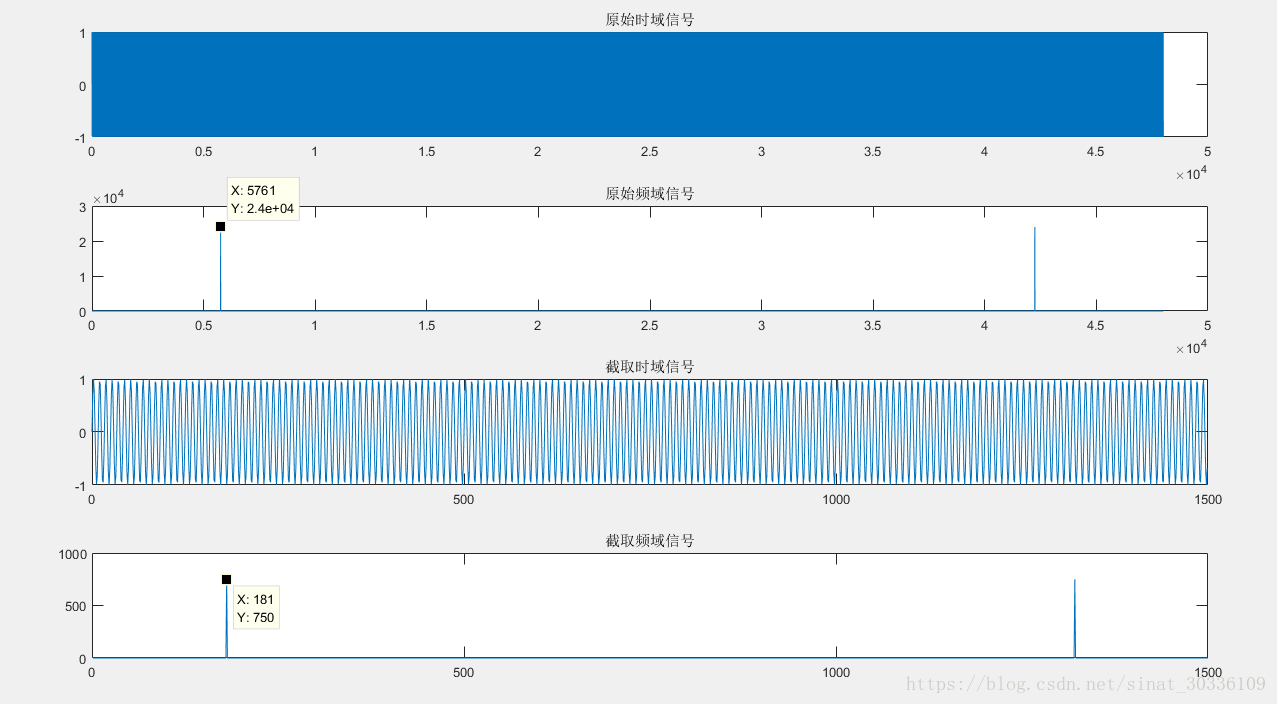The height and width of the screenshot is (704, 1277).
Task: Click the 500 x-axis tick under 截取时域信号
Action: tap(464, 499)
